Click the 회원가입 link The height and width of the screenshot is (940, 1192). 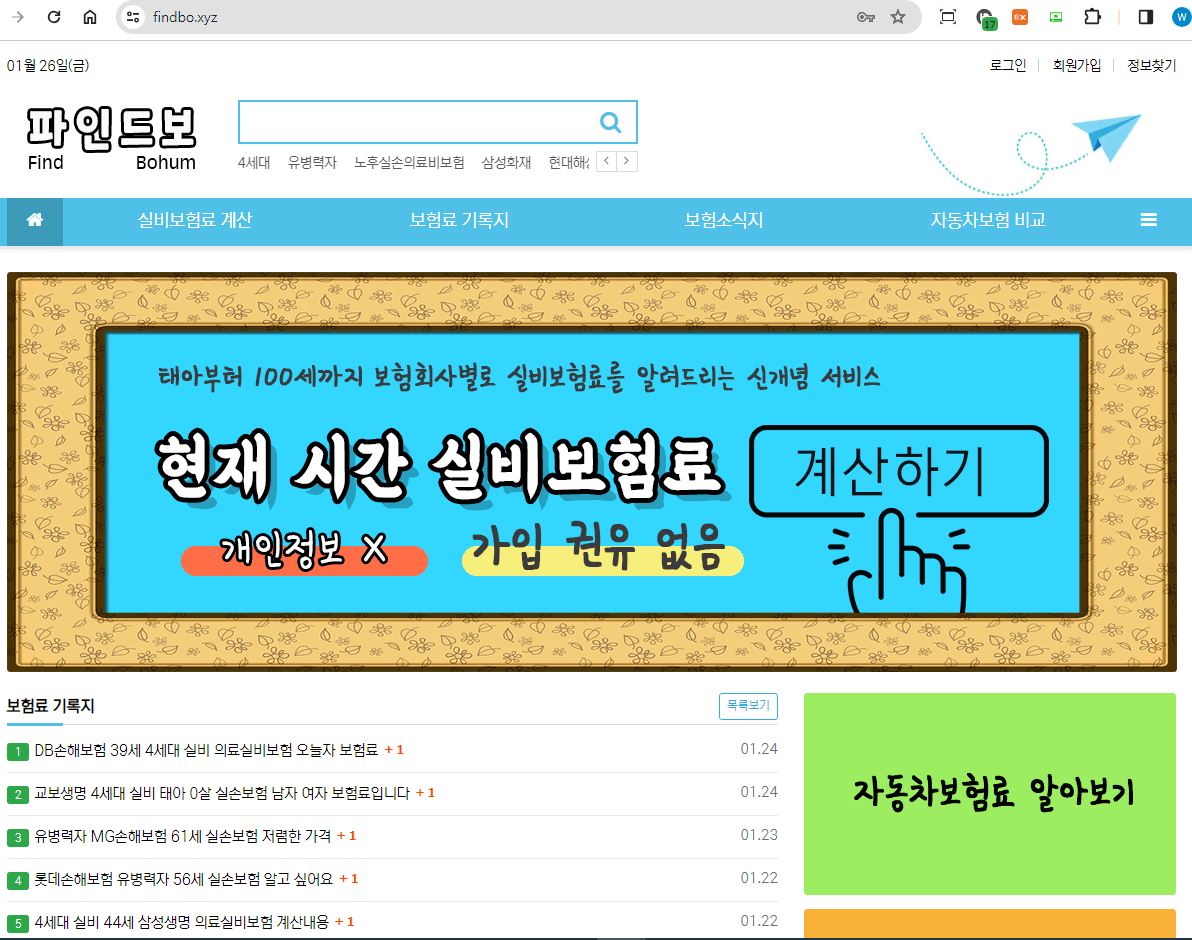tap(1077, 66)
